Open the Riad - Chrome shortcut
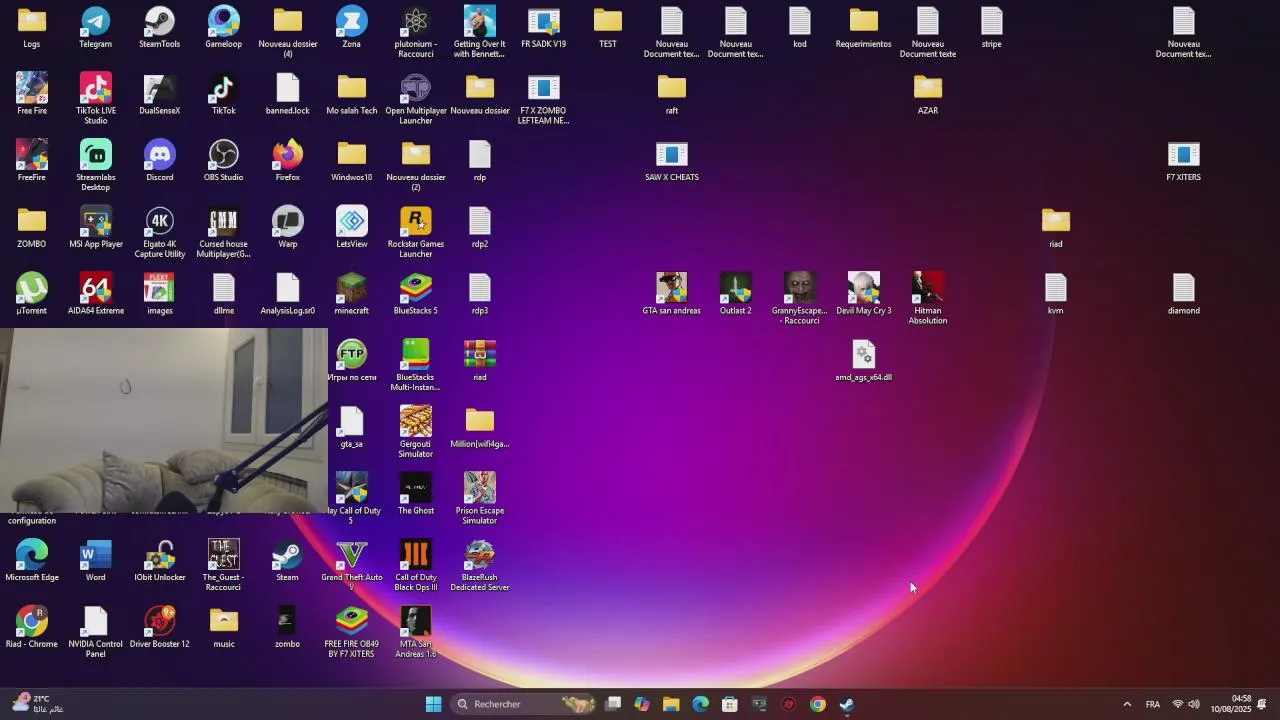1280x720 pixels. 32,627
